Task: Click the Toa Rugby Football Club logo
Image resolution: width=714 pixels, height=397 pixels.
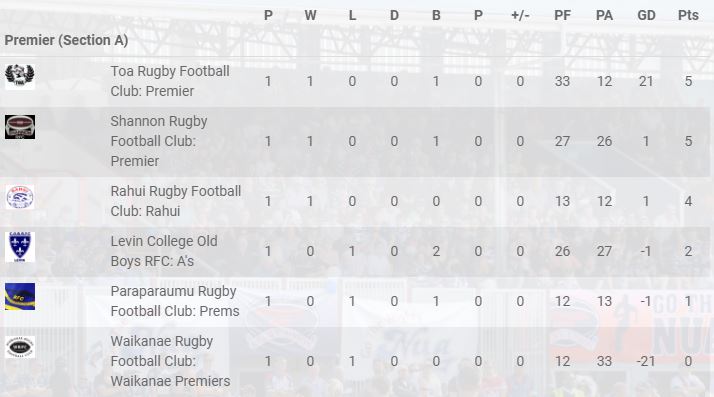Action: [x=20, y=77]
